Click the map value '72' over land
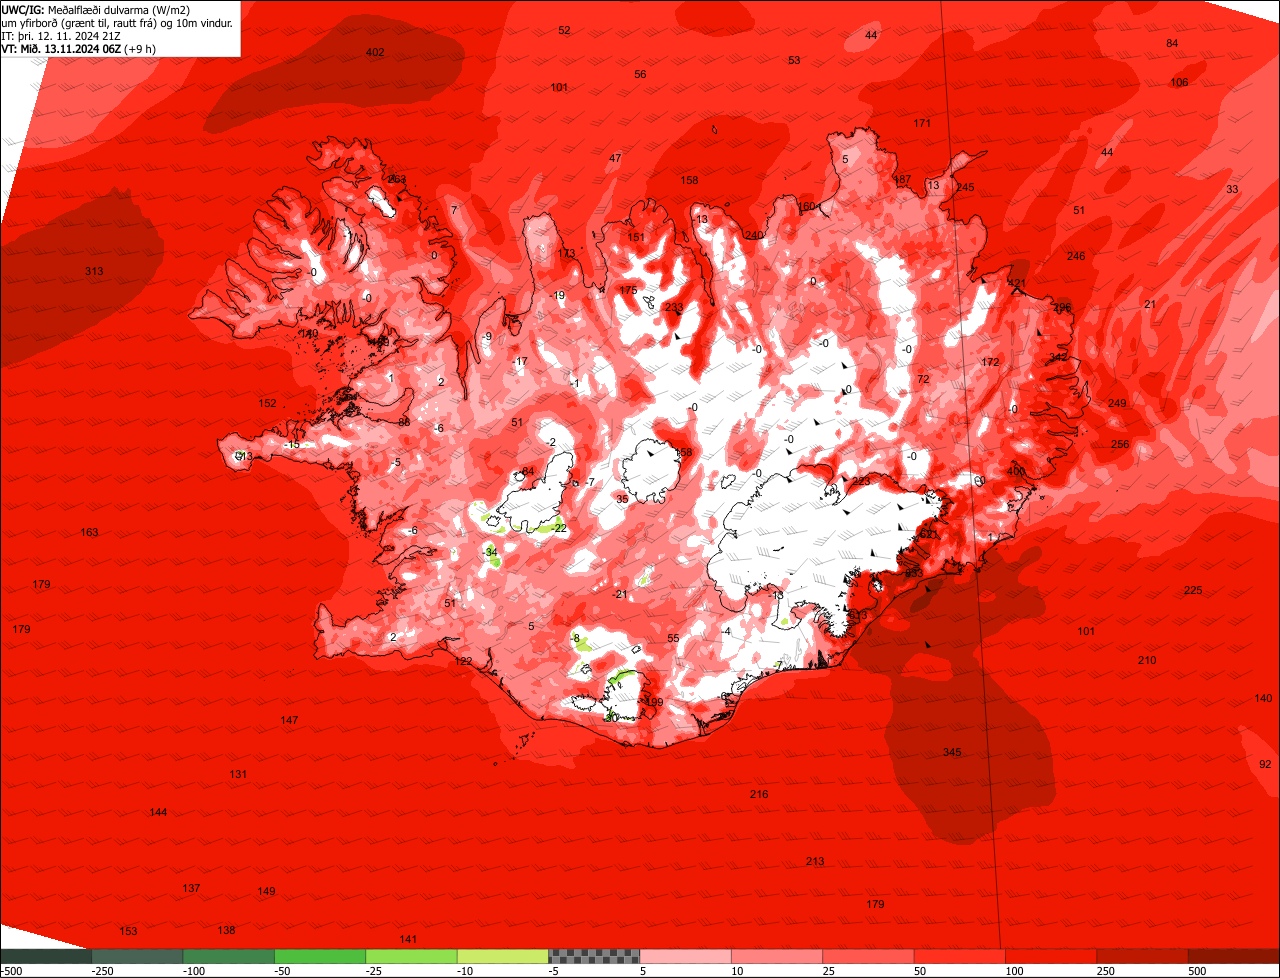This screenshot has height=978, width=1280. tap(923, 380)
